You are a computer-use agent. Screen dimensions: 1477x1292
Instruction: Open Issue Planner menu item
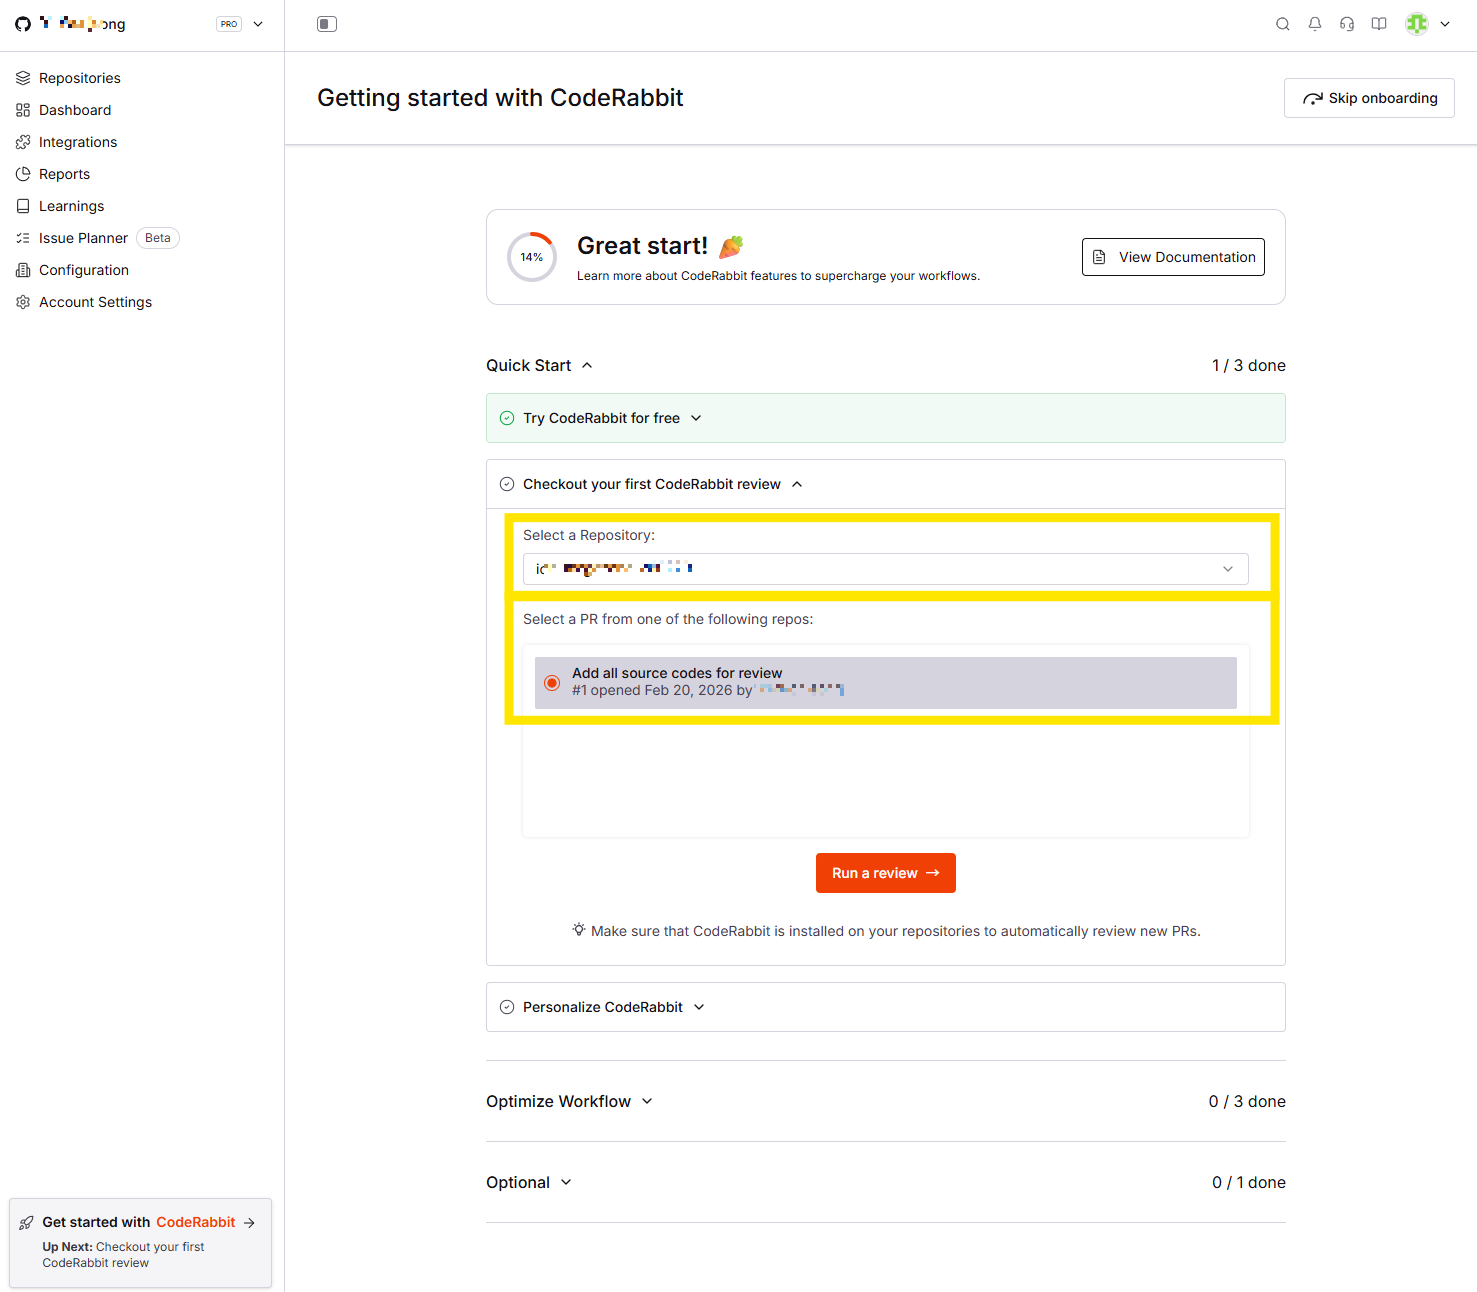point(83,238)
